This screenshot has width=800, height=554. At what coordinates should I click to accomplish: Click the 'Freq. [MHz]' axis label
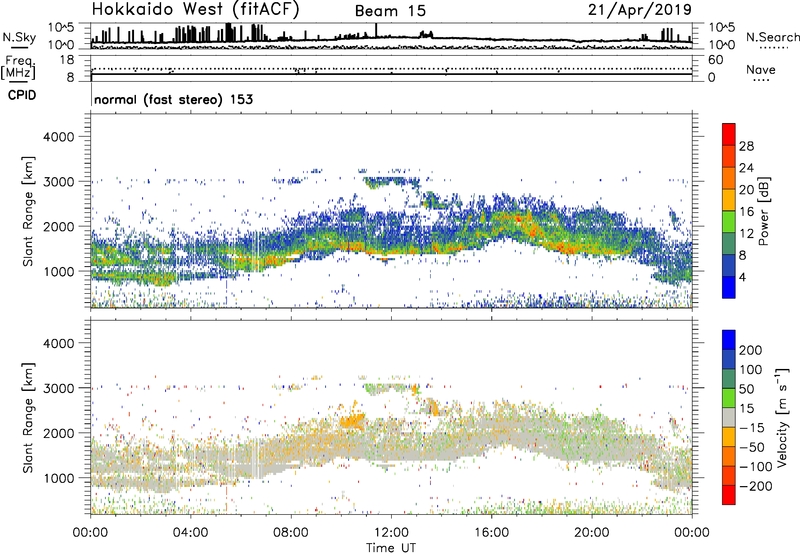click(18, 67)
